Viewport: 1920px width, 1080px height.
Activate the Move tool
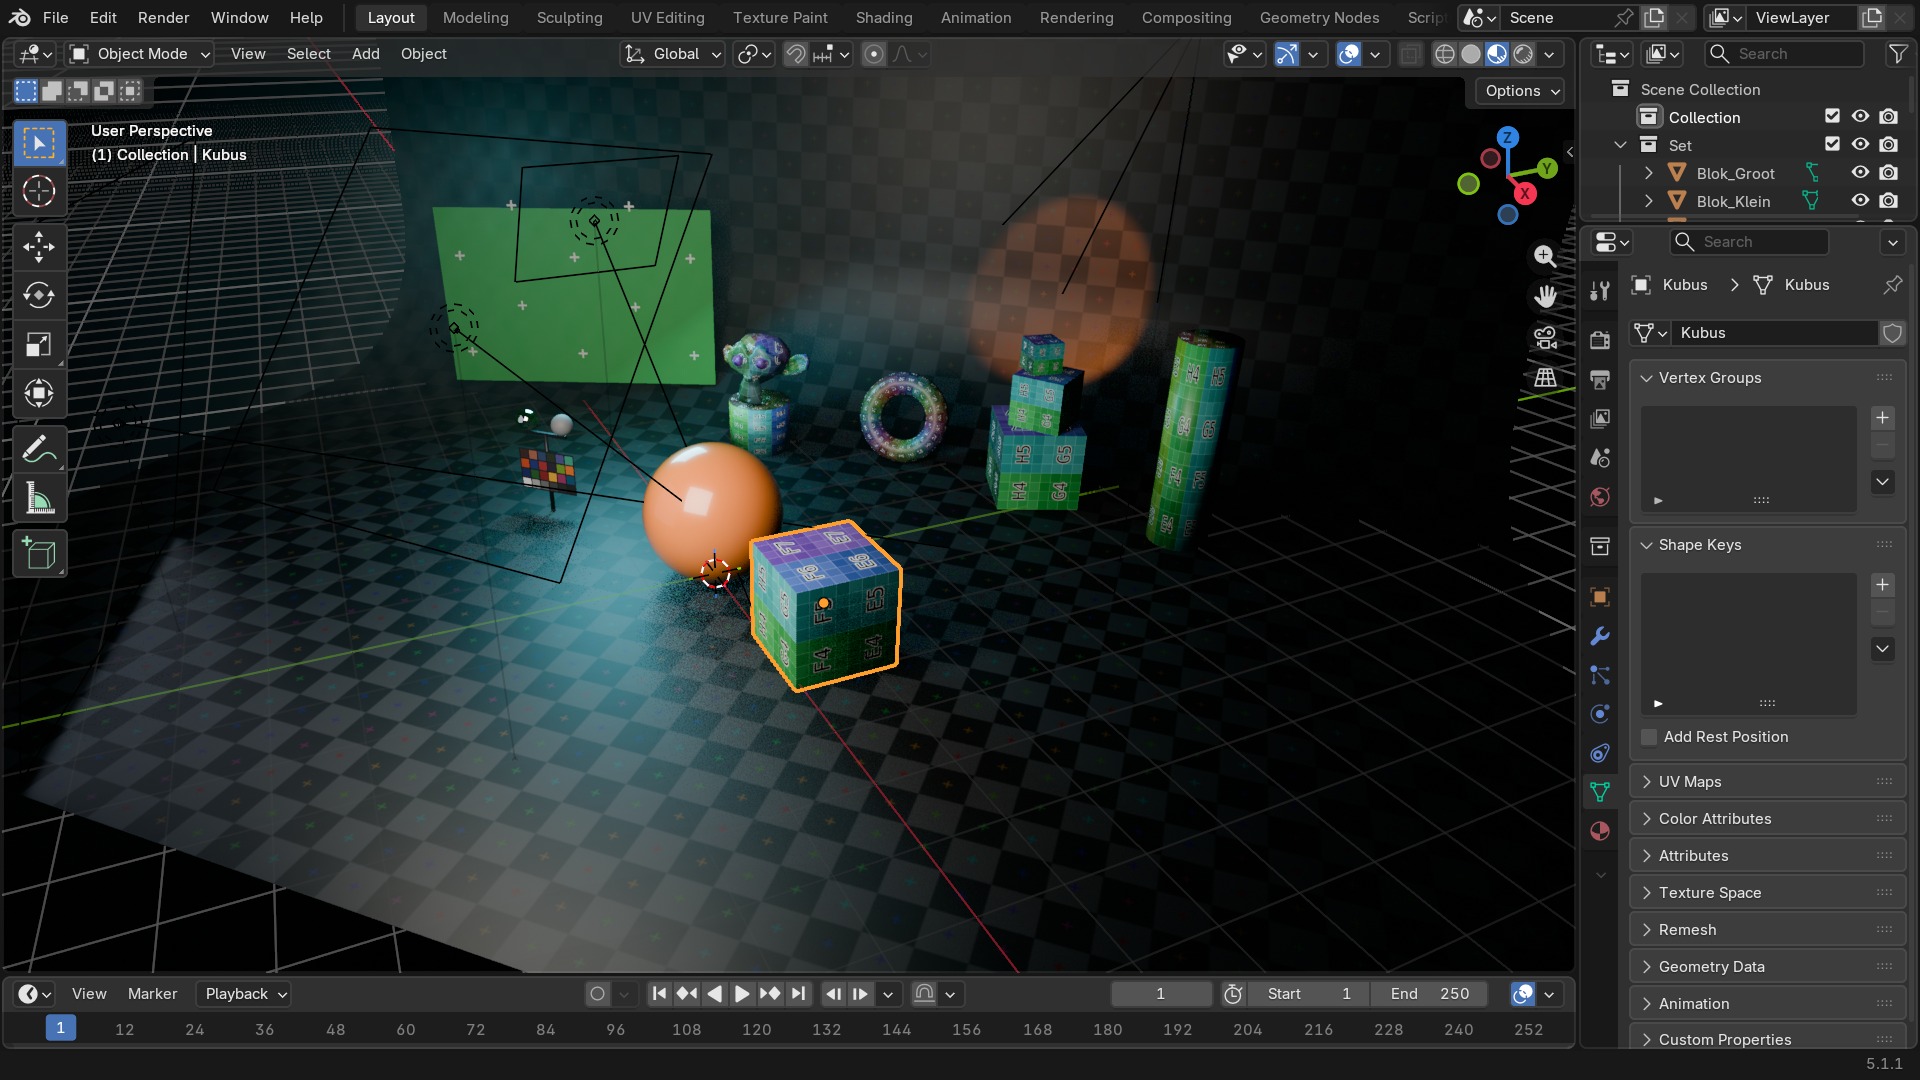tap(39, 247)
